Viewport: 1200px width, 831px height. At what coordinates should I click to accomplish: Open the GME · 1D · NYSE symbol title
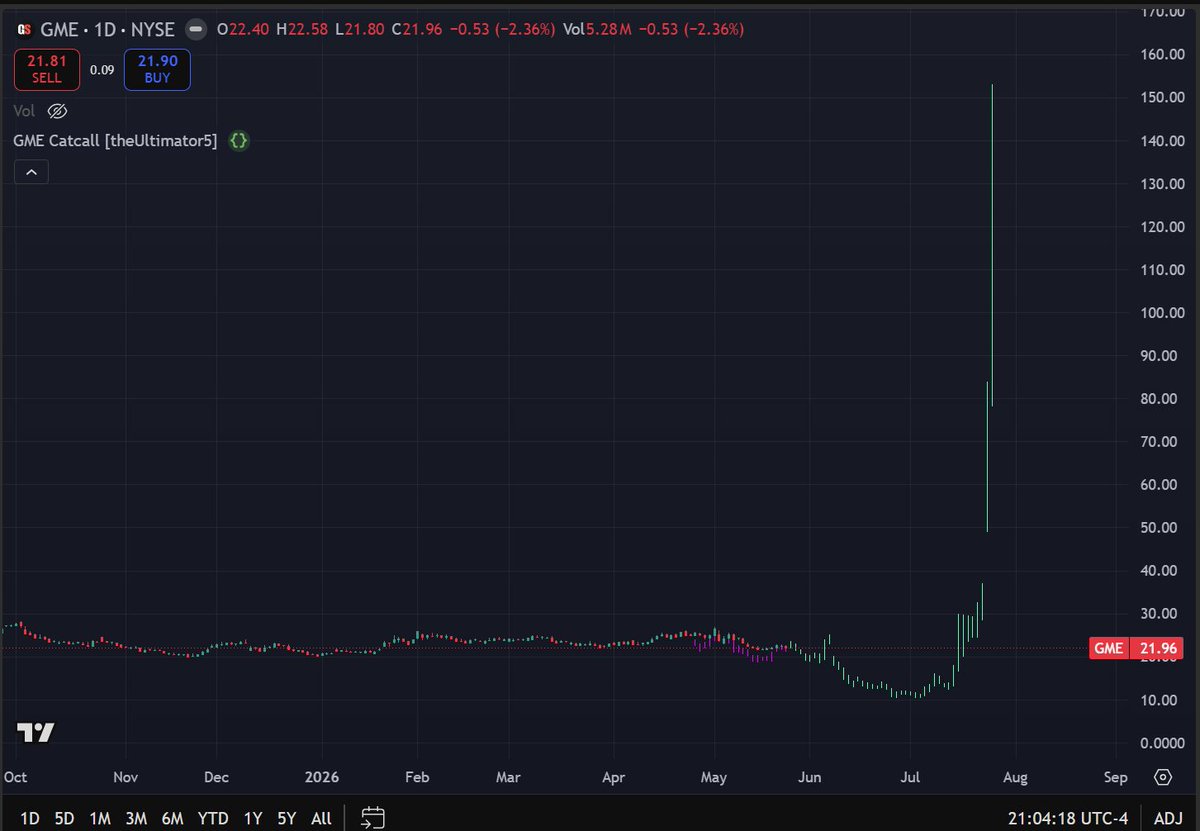click(x=107, y=30)
